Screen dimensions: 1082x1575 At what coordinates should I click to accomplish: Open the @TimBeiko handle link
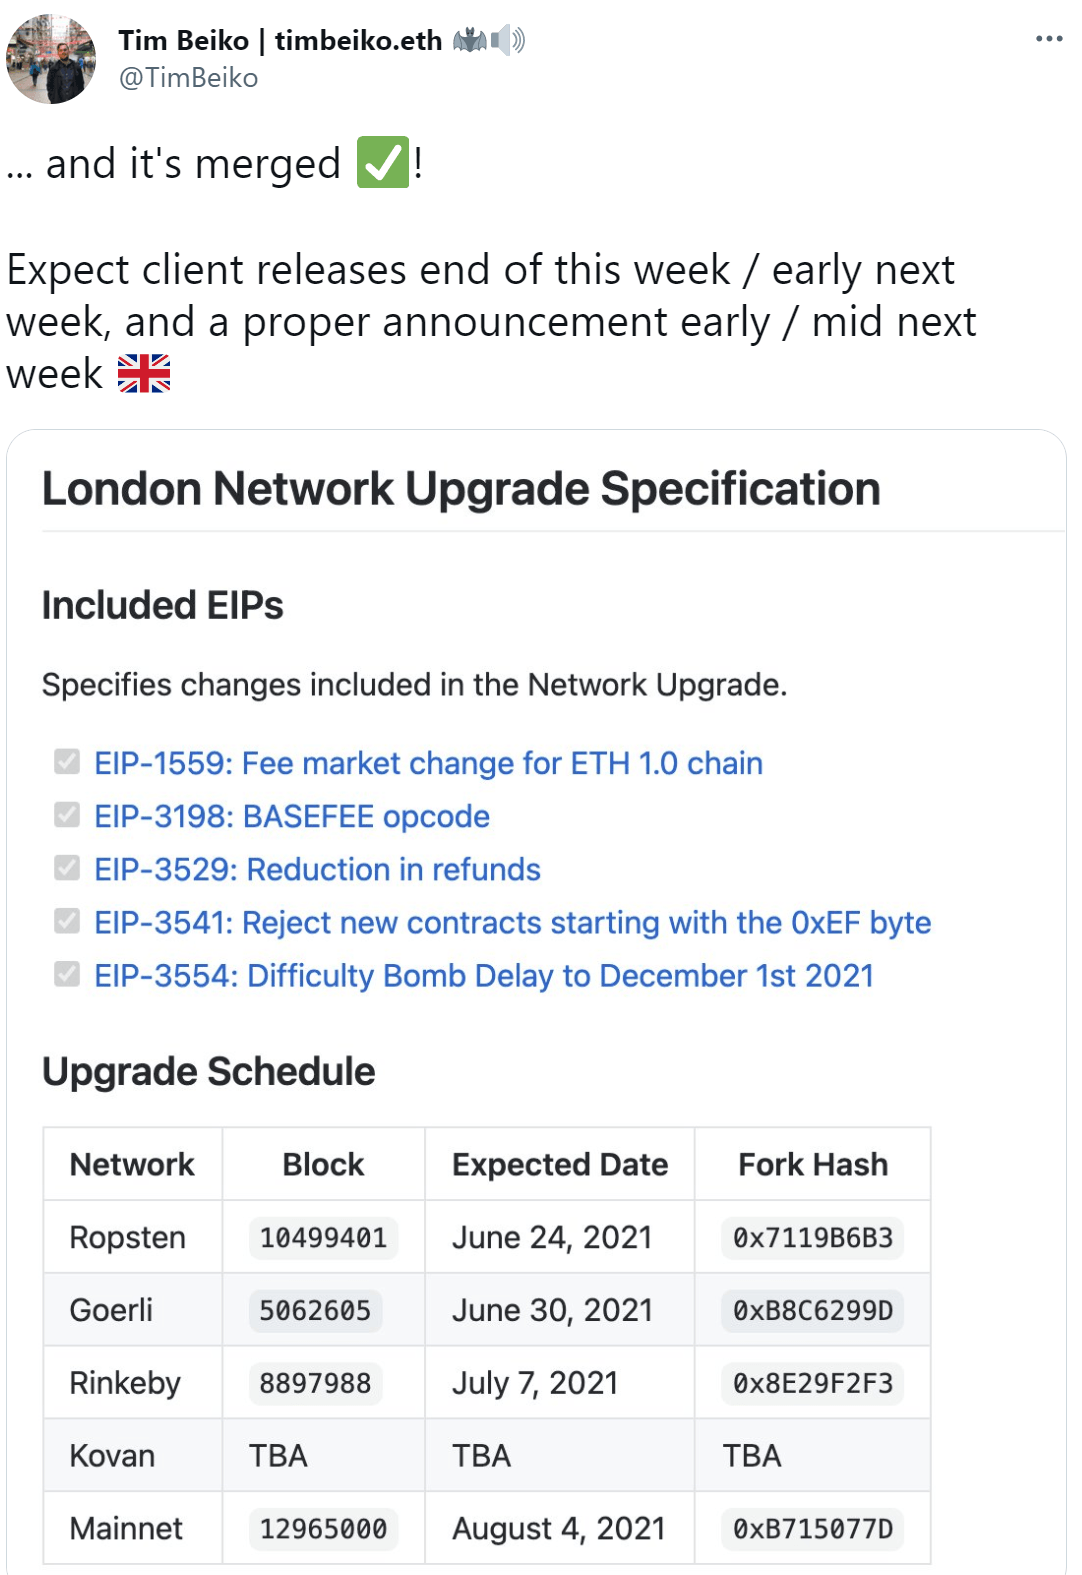[x=188, y=78]
